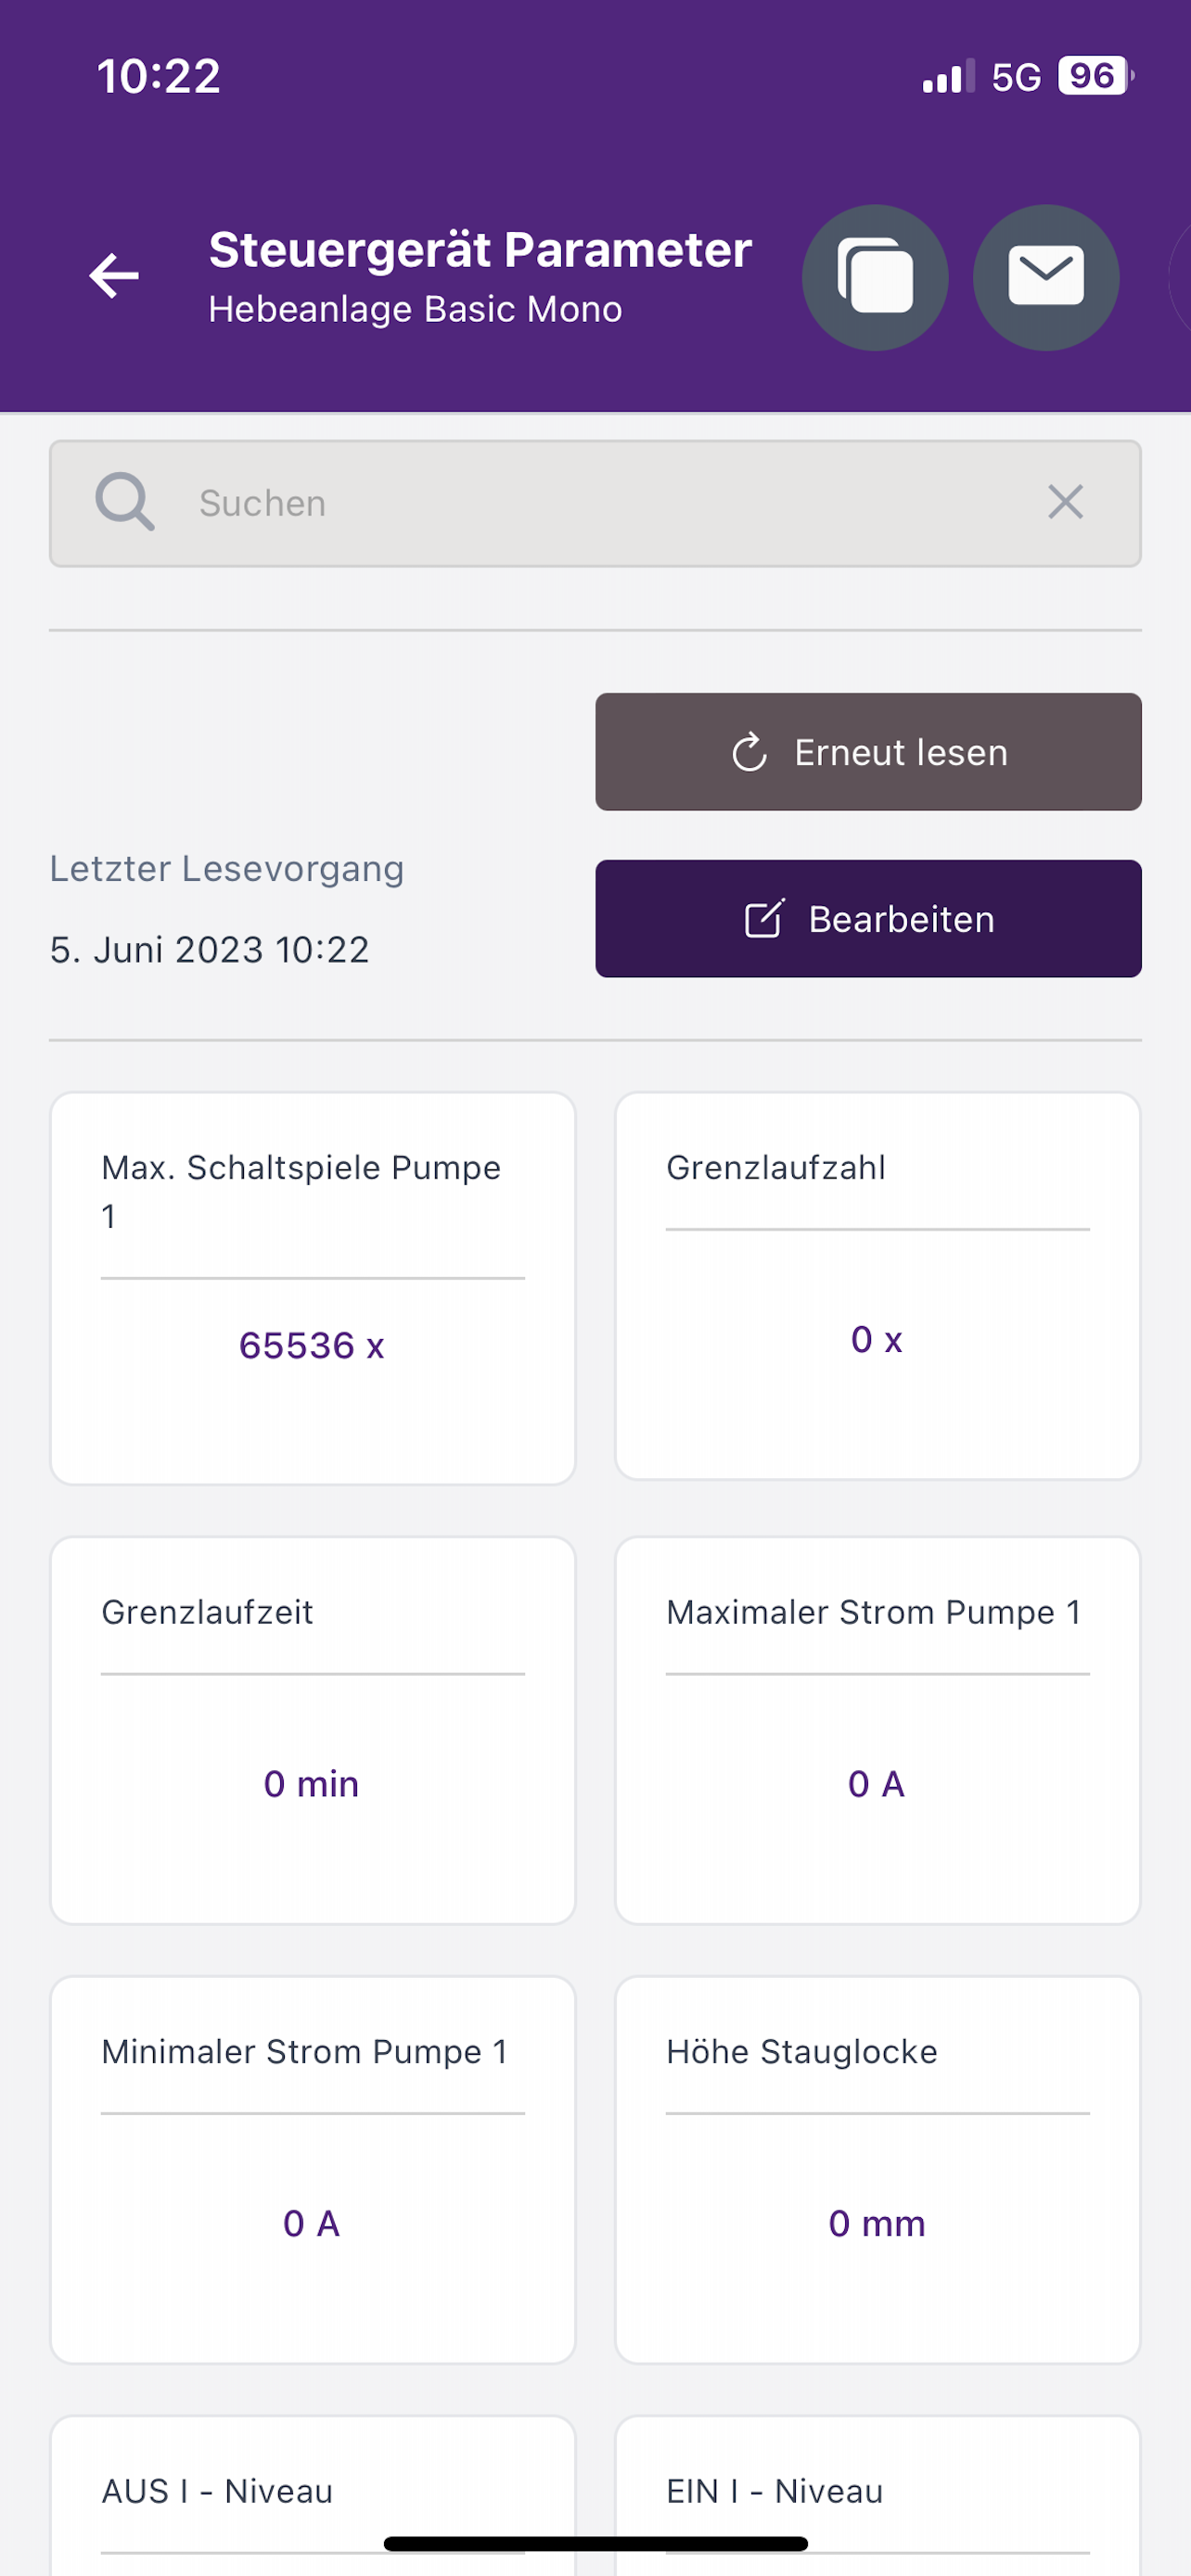
Task: Open the copy parameters icon
Action: tap(875, 277)
